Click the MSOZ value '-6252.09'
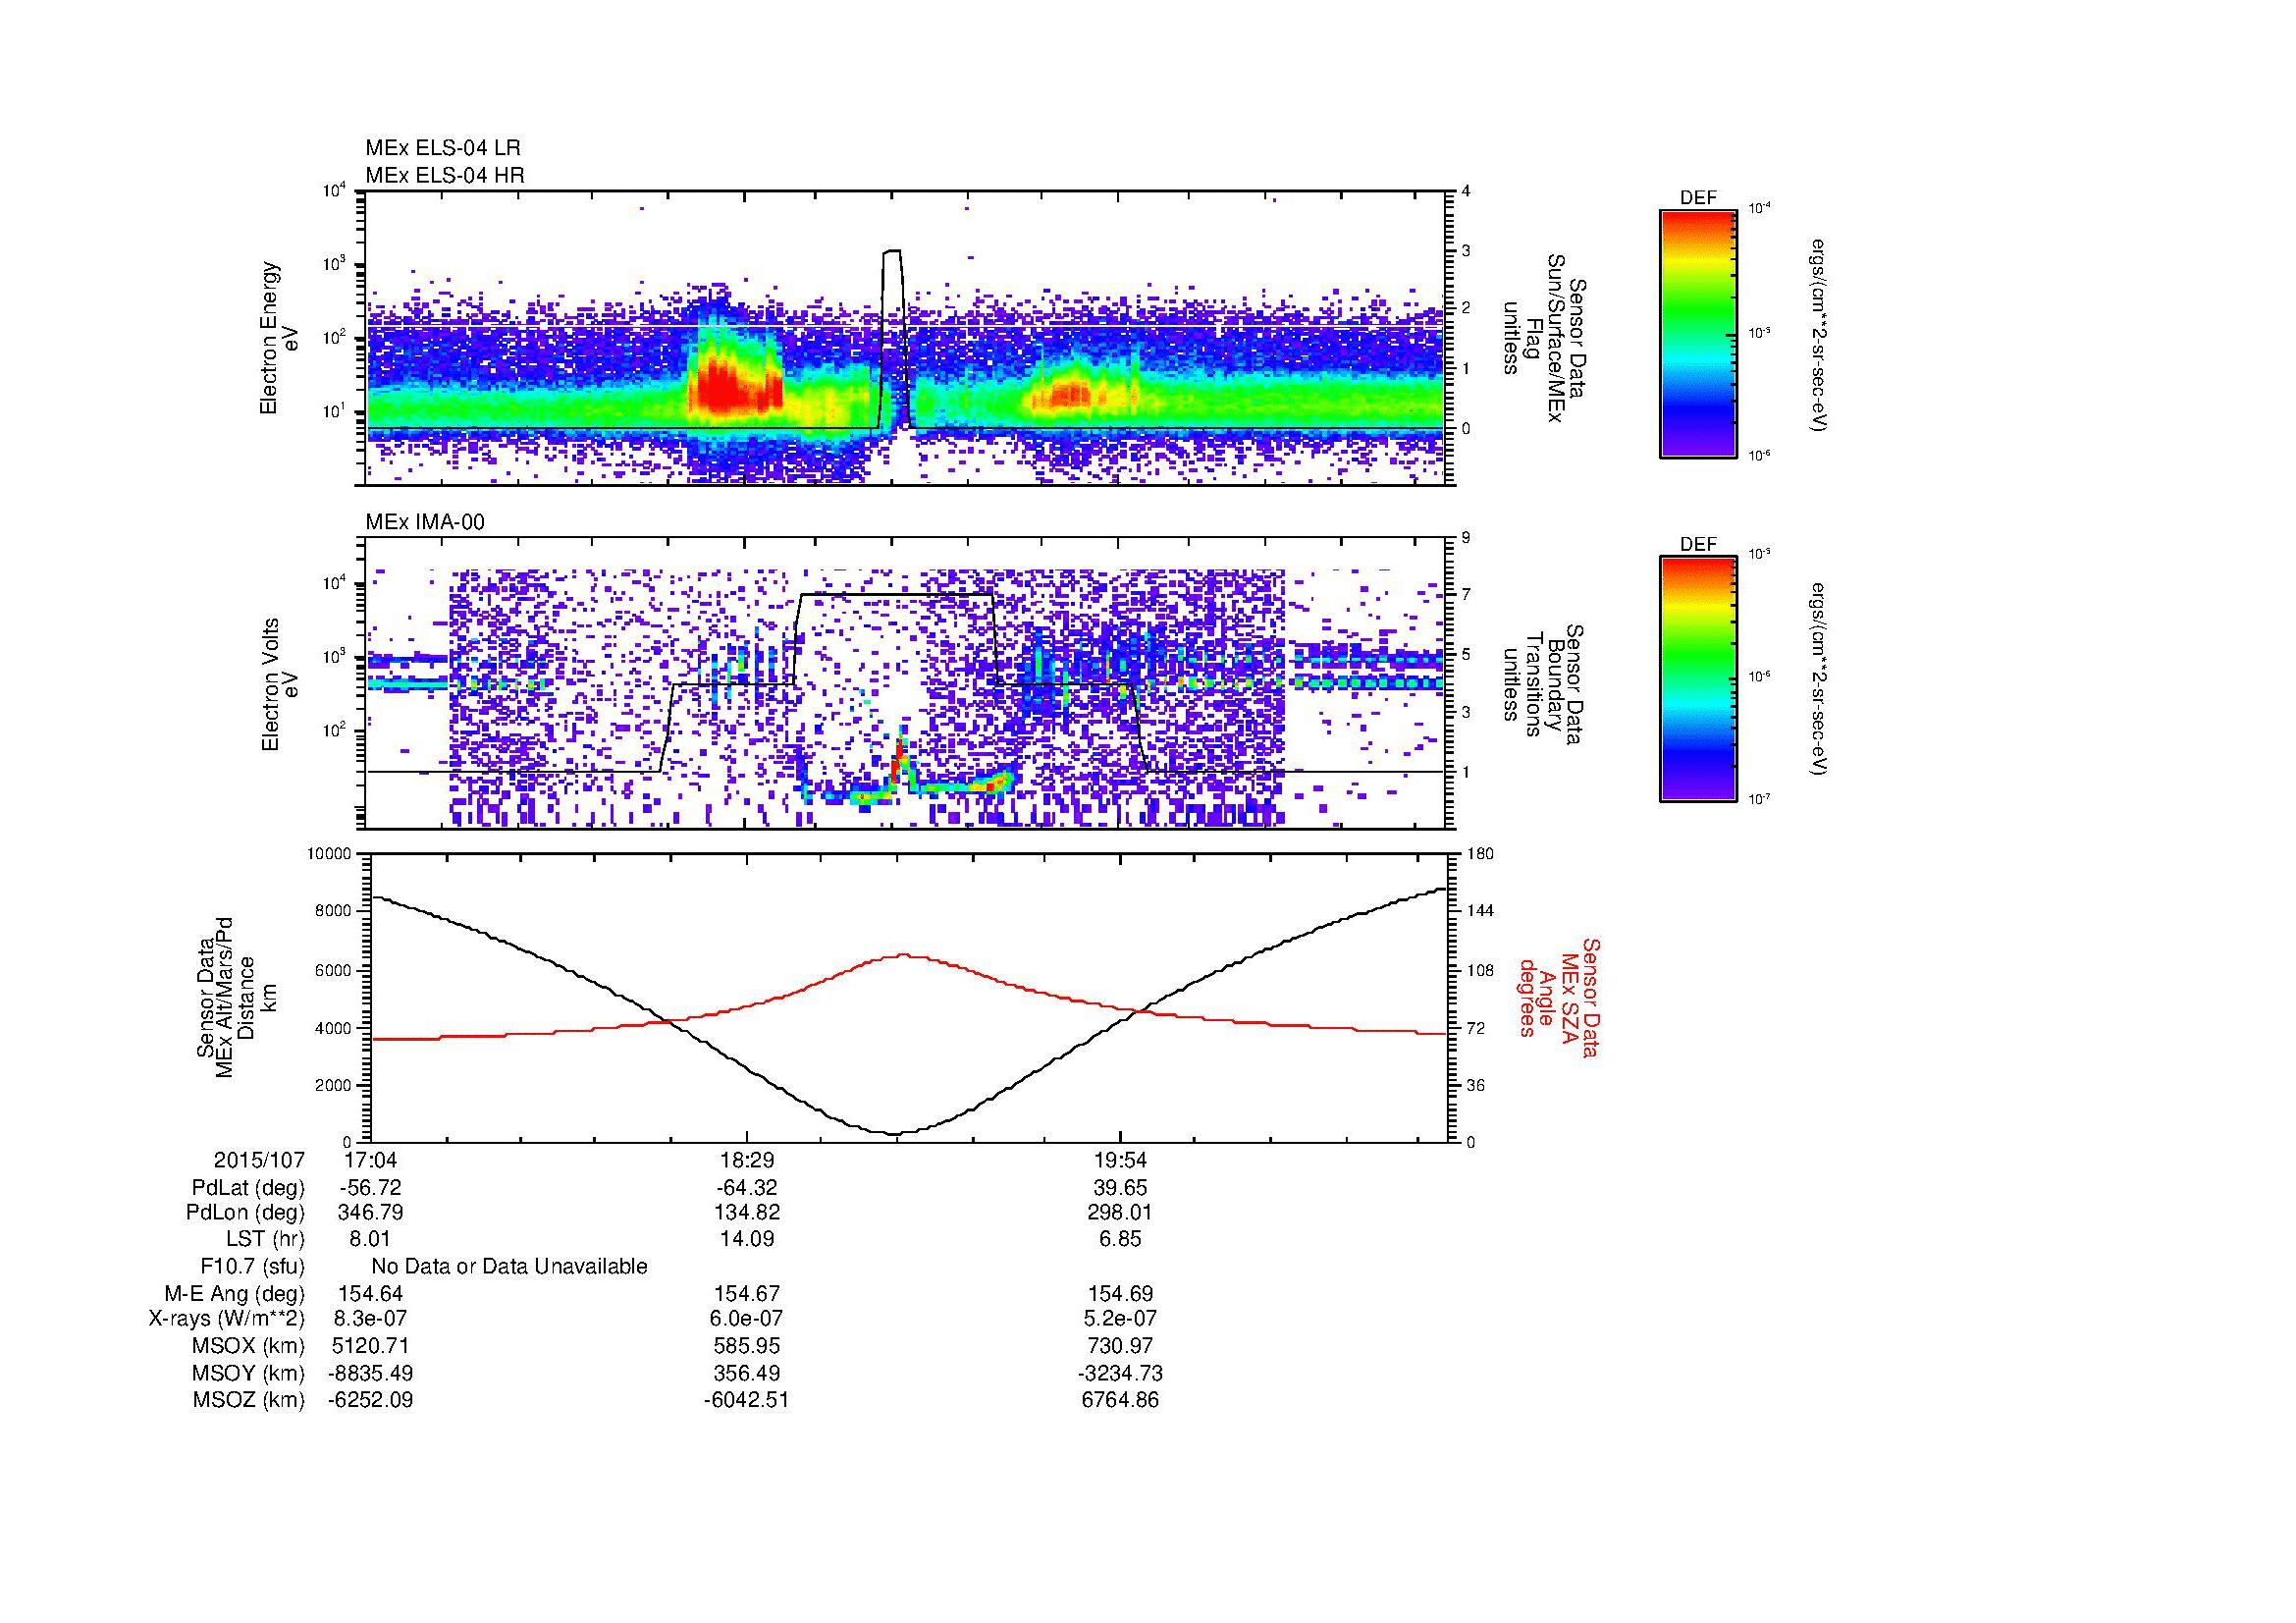 point(370,1400)
